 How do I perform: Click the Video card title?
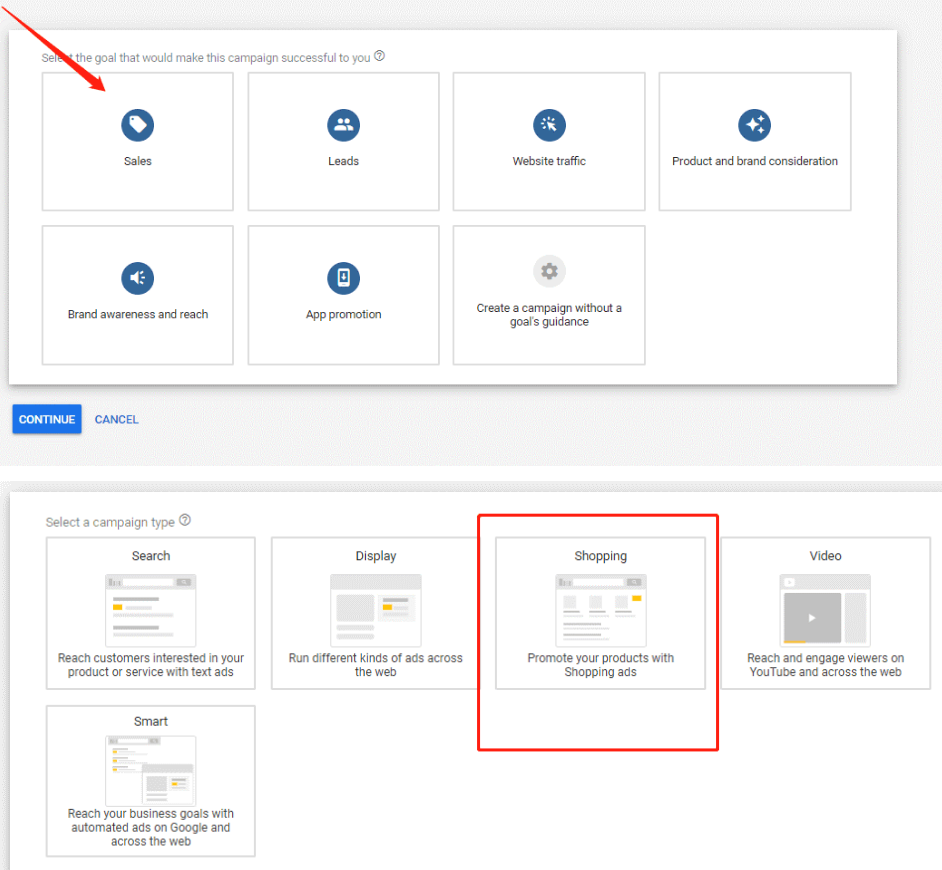pyautogui.click(x=825, y=556)
